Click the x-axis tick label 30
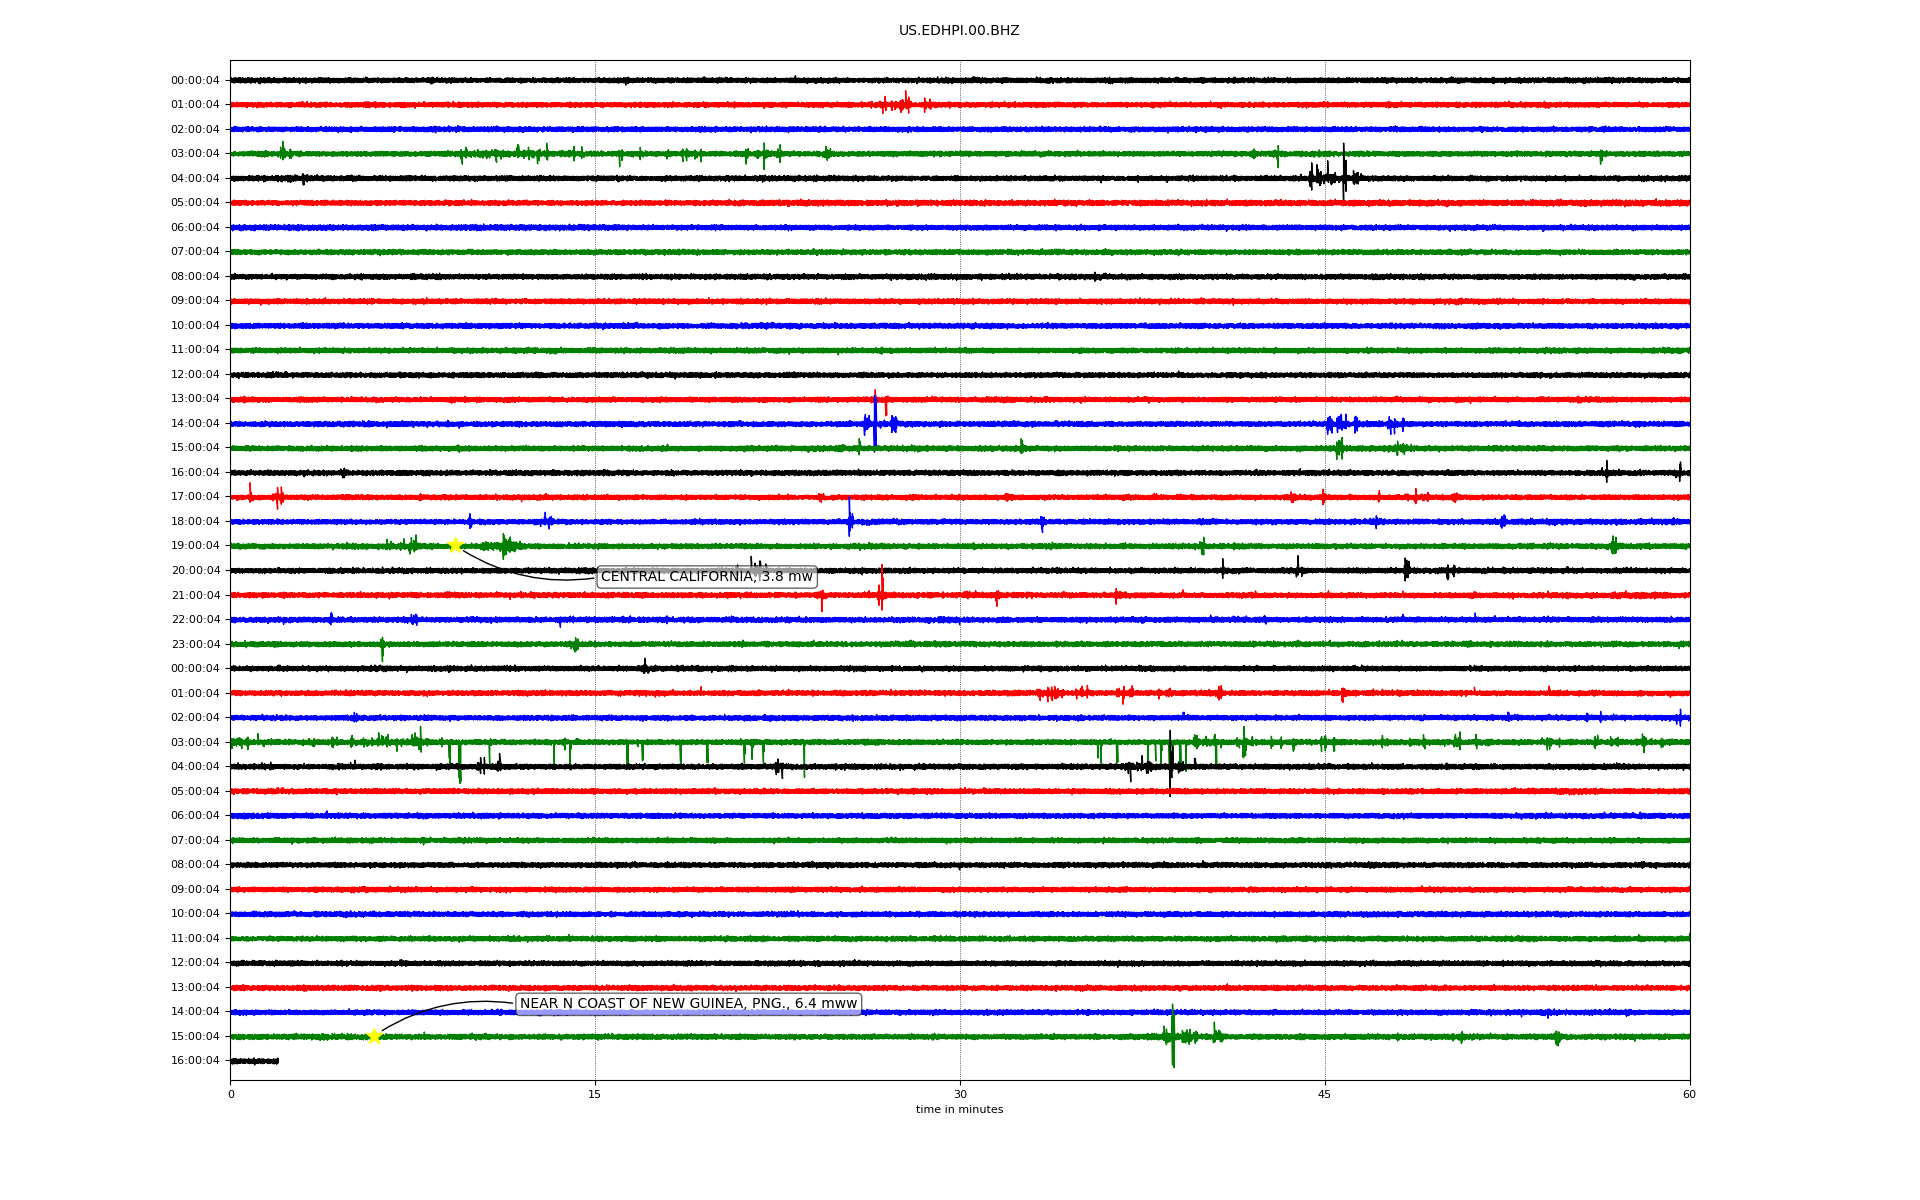 pyautogui.click(x=960, y=1094)
